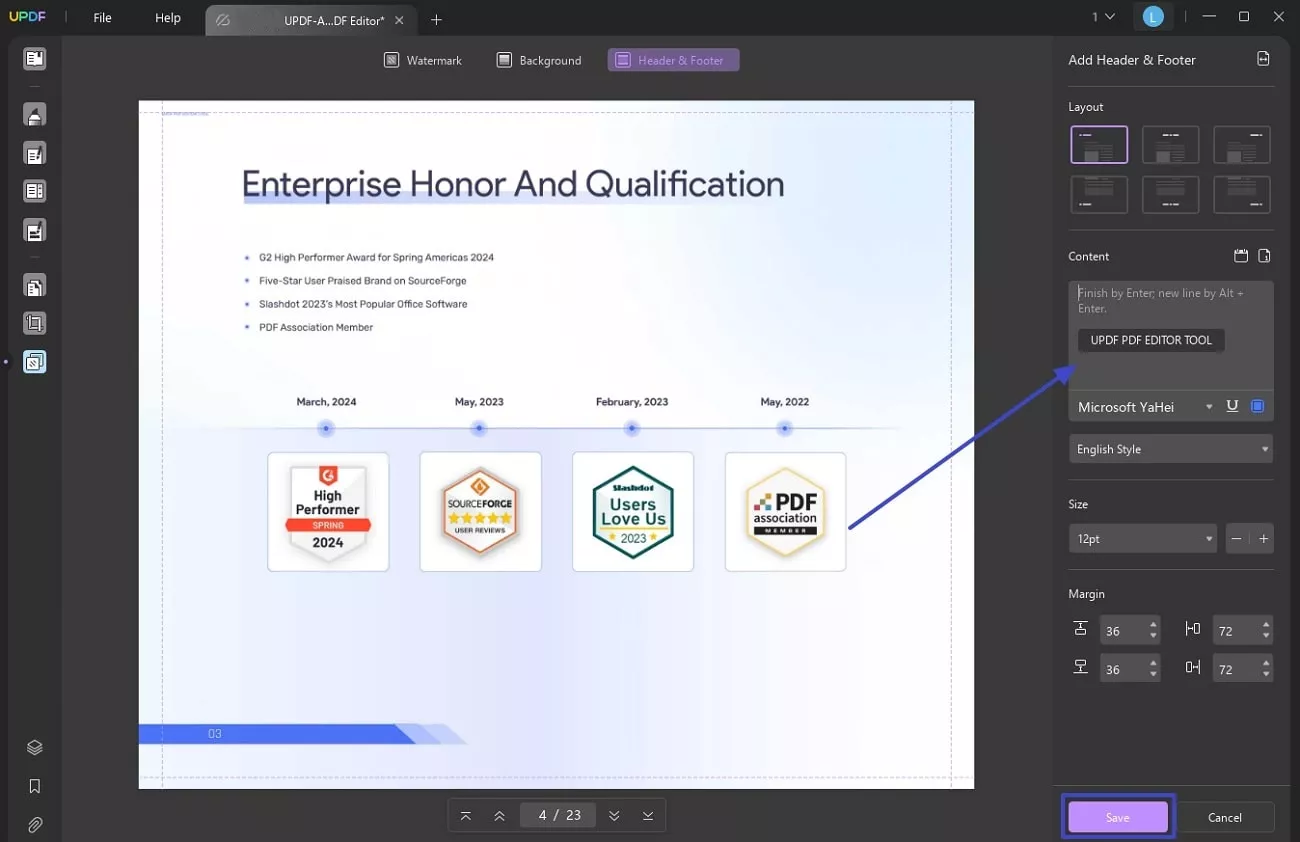
Task: Increase the left margin with up arrow
Action: click(x=1267, y=624)
